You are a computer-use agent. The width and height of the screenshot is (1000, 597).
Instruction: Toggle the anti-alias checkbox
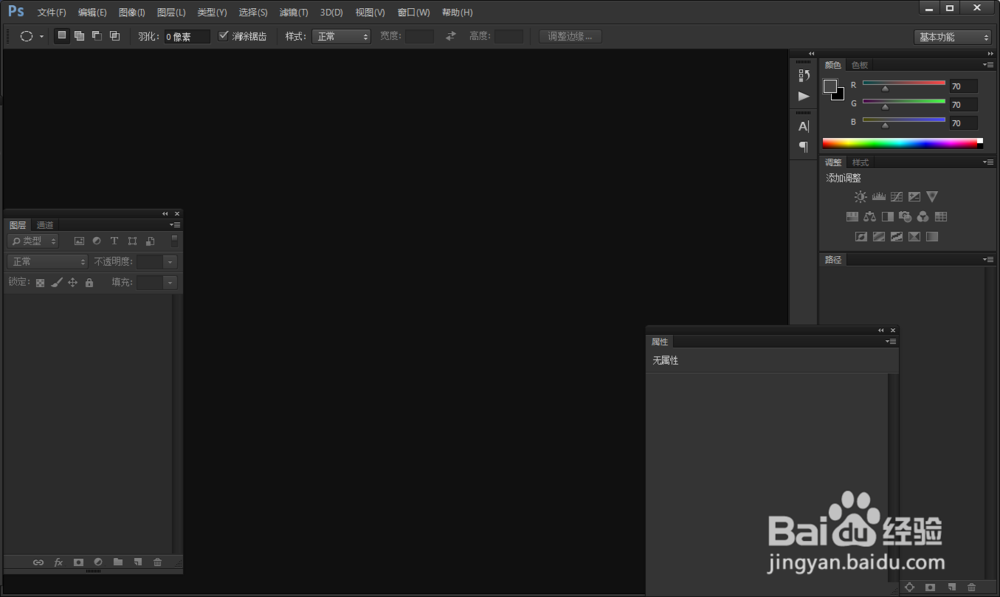click(223, 36)
